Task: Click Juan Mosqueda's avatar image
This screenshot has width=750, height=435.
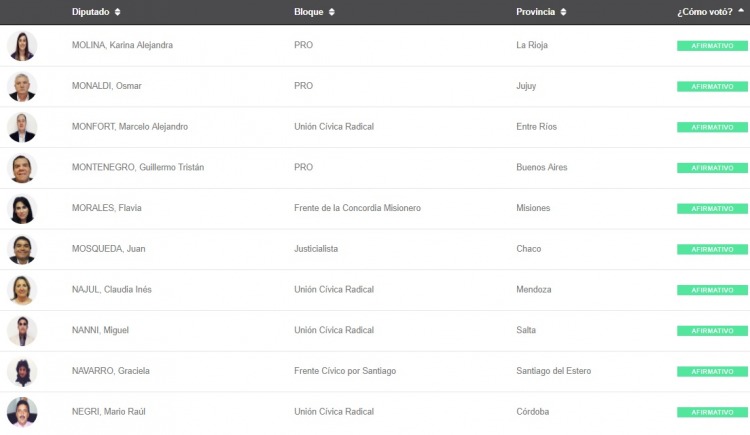Action: tap(22, 249)
